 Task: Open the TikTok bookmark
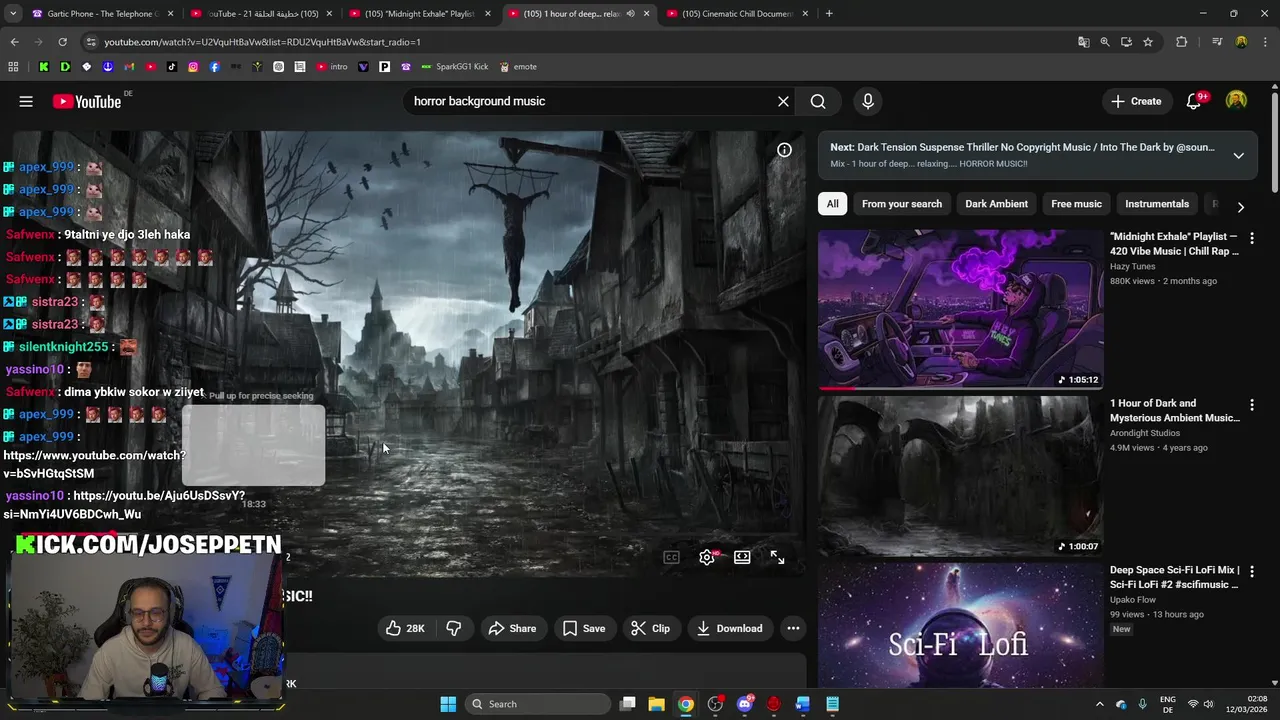click(x=172, y=67)
